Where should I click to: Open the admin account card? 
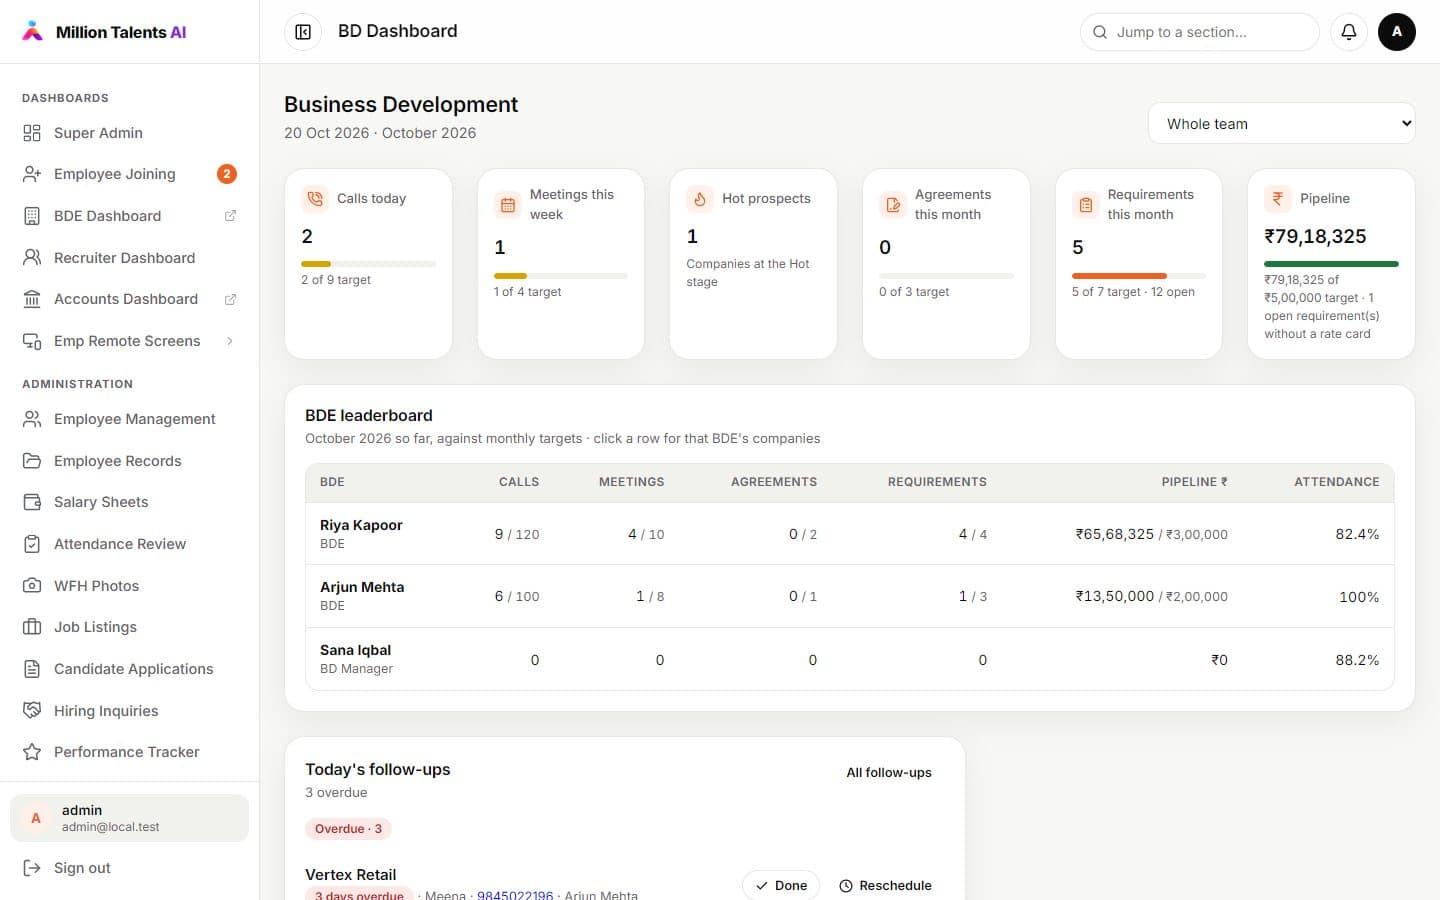tap(130, 818)
